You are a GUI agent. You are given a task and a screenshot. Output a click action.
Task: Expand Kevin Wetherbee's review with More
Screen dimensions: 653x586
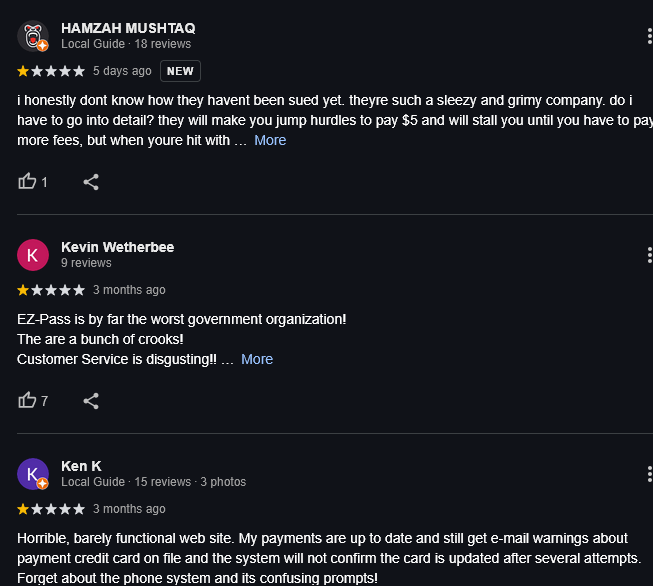pos(257,359)
